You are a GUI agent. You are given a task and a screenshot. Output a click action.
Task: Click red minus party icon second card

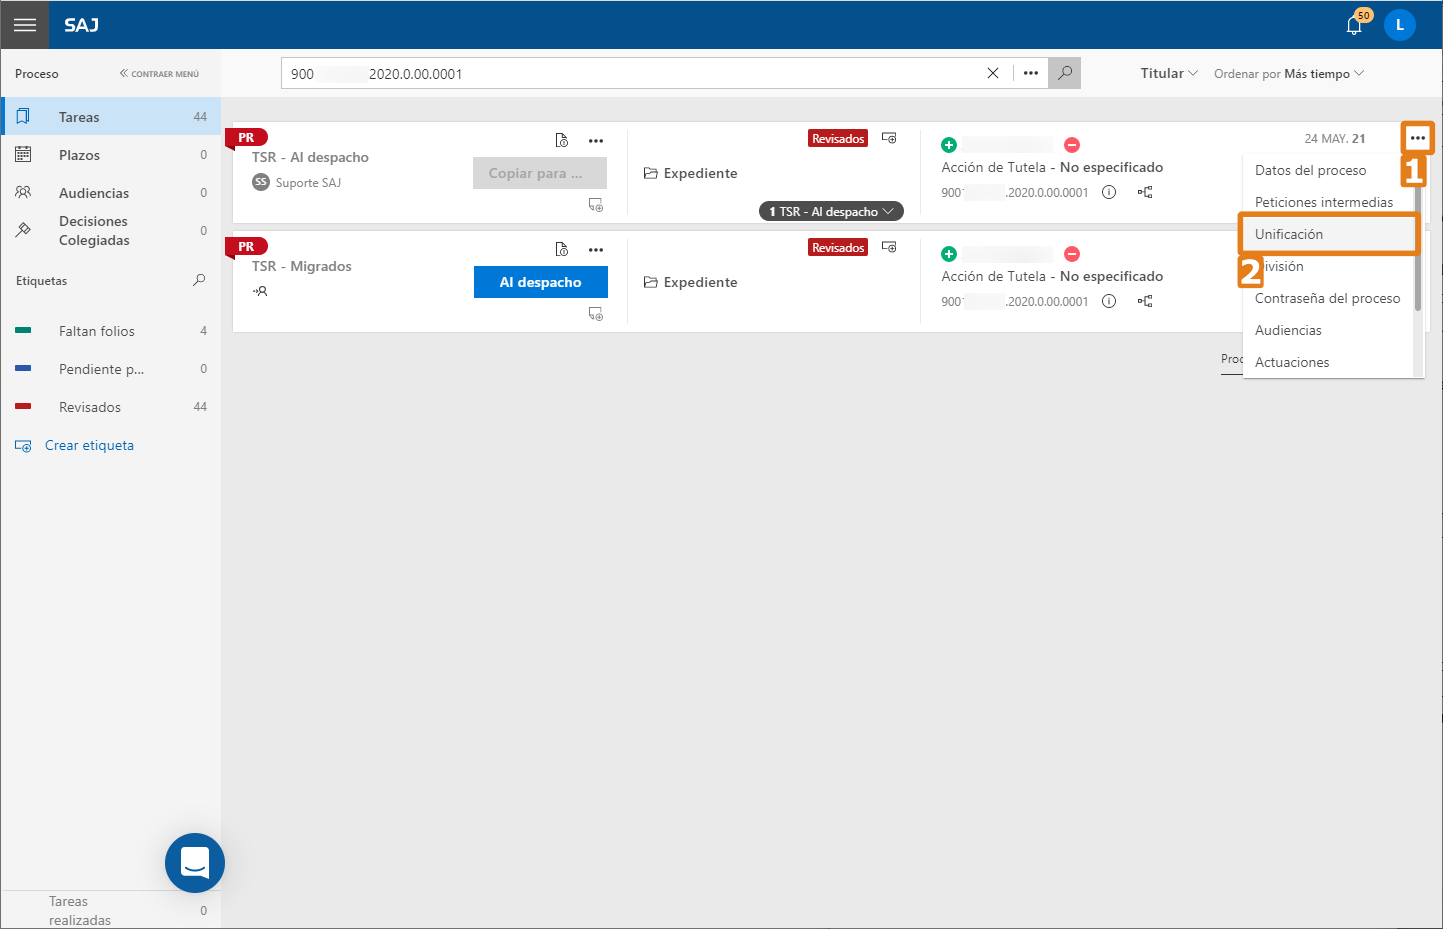pyautogui.click(x=1072, y=254)
